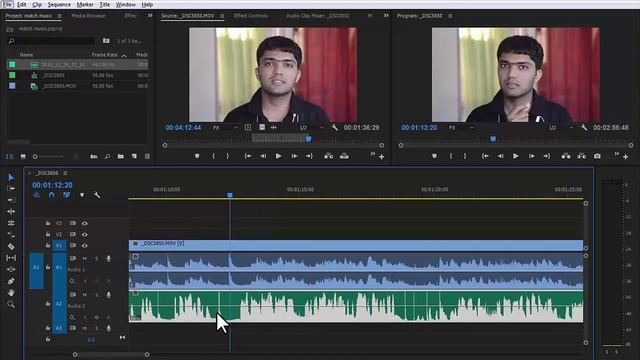
Task: Switch Project panel to icon view
Action: point(23,156)
